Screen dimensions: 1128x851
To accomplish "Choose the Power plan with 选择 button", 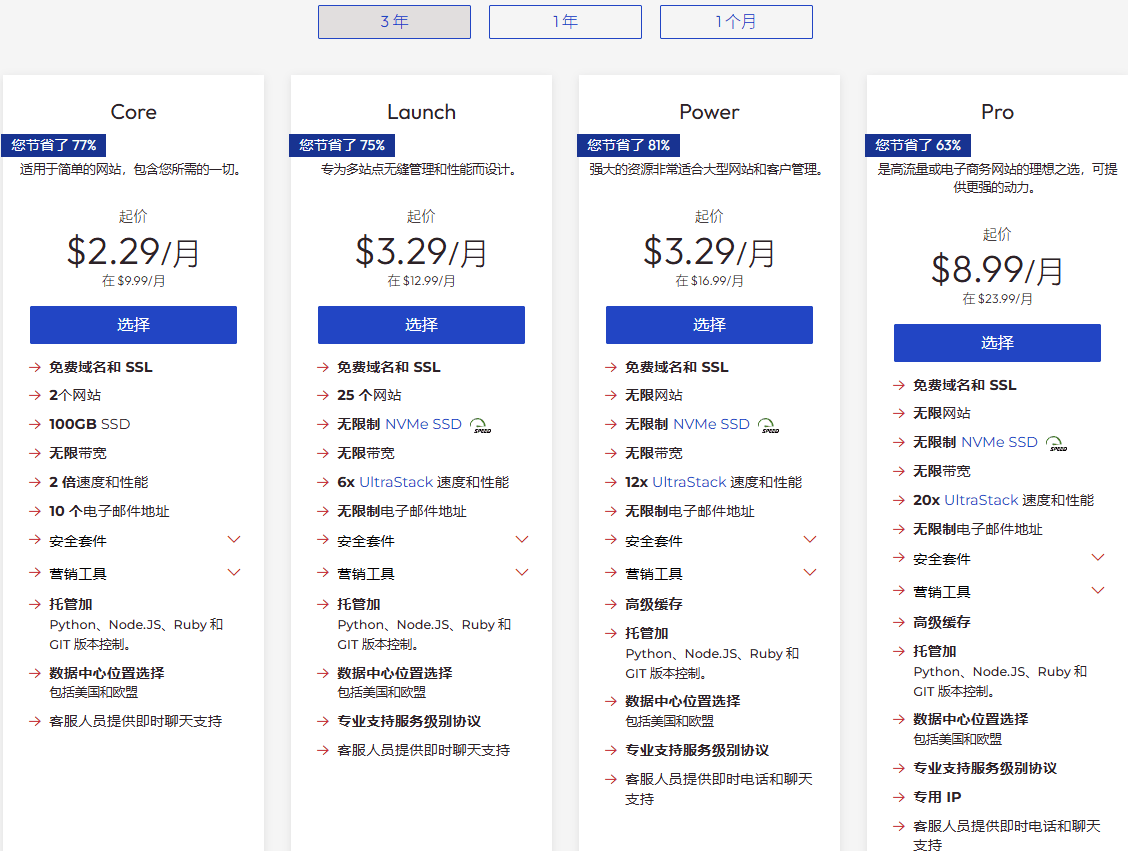I will coord(709,325).
